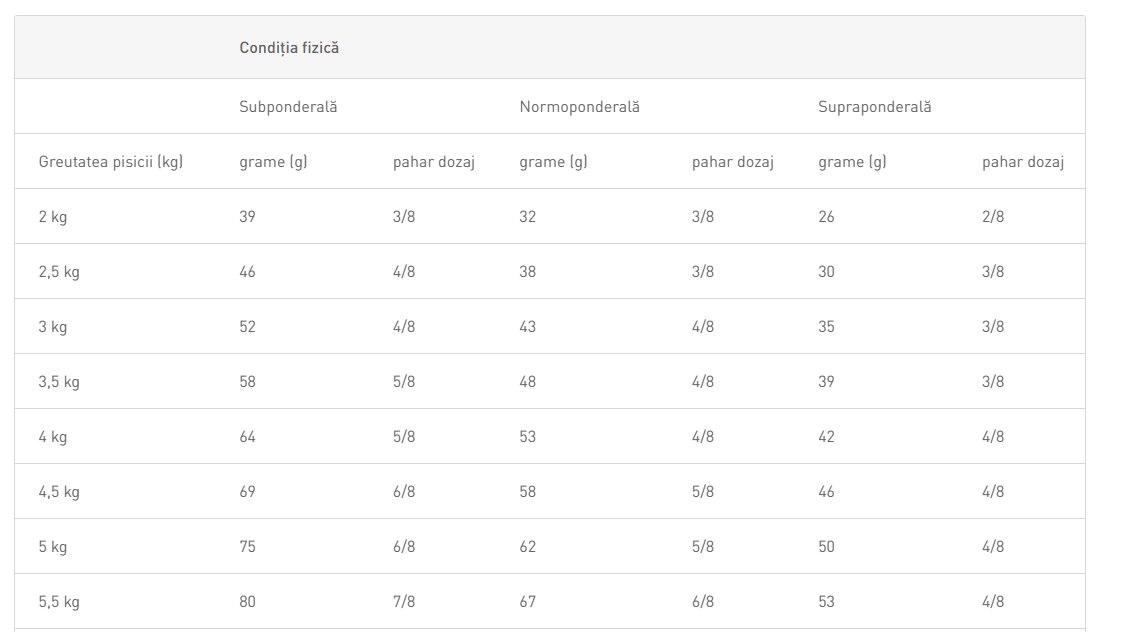1133x632 pixels.
Task: Click the '3,5 kg' weight row label
Action: point(59,381)
